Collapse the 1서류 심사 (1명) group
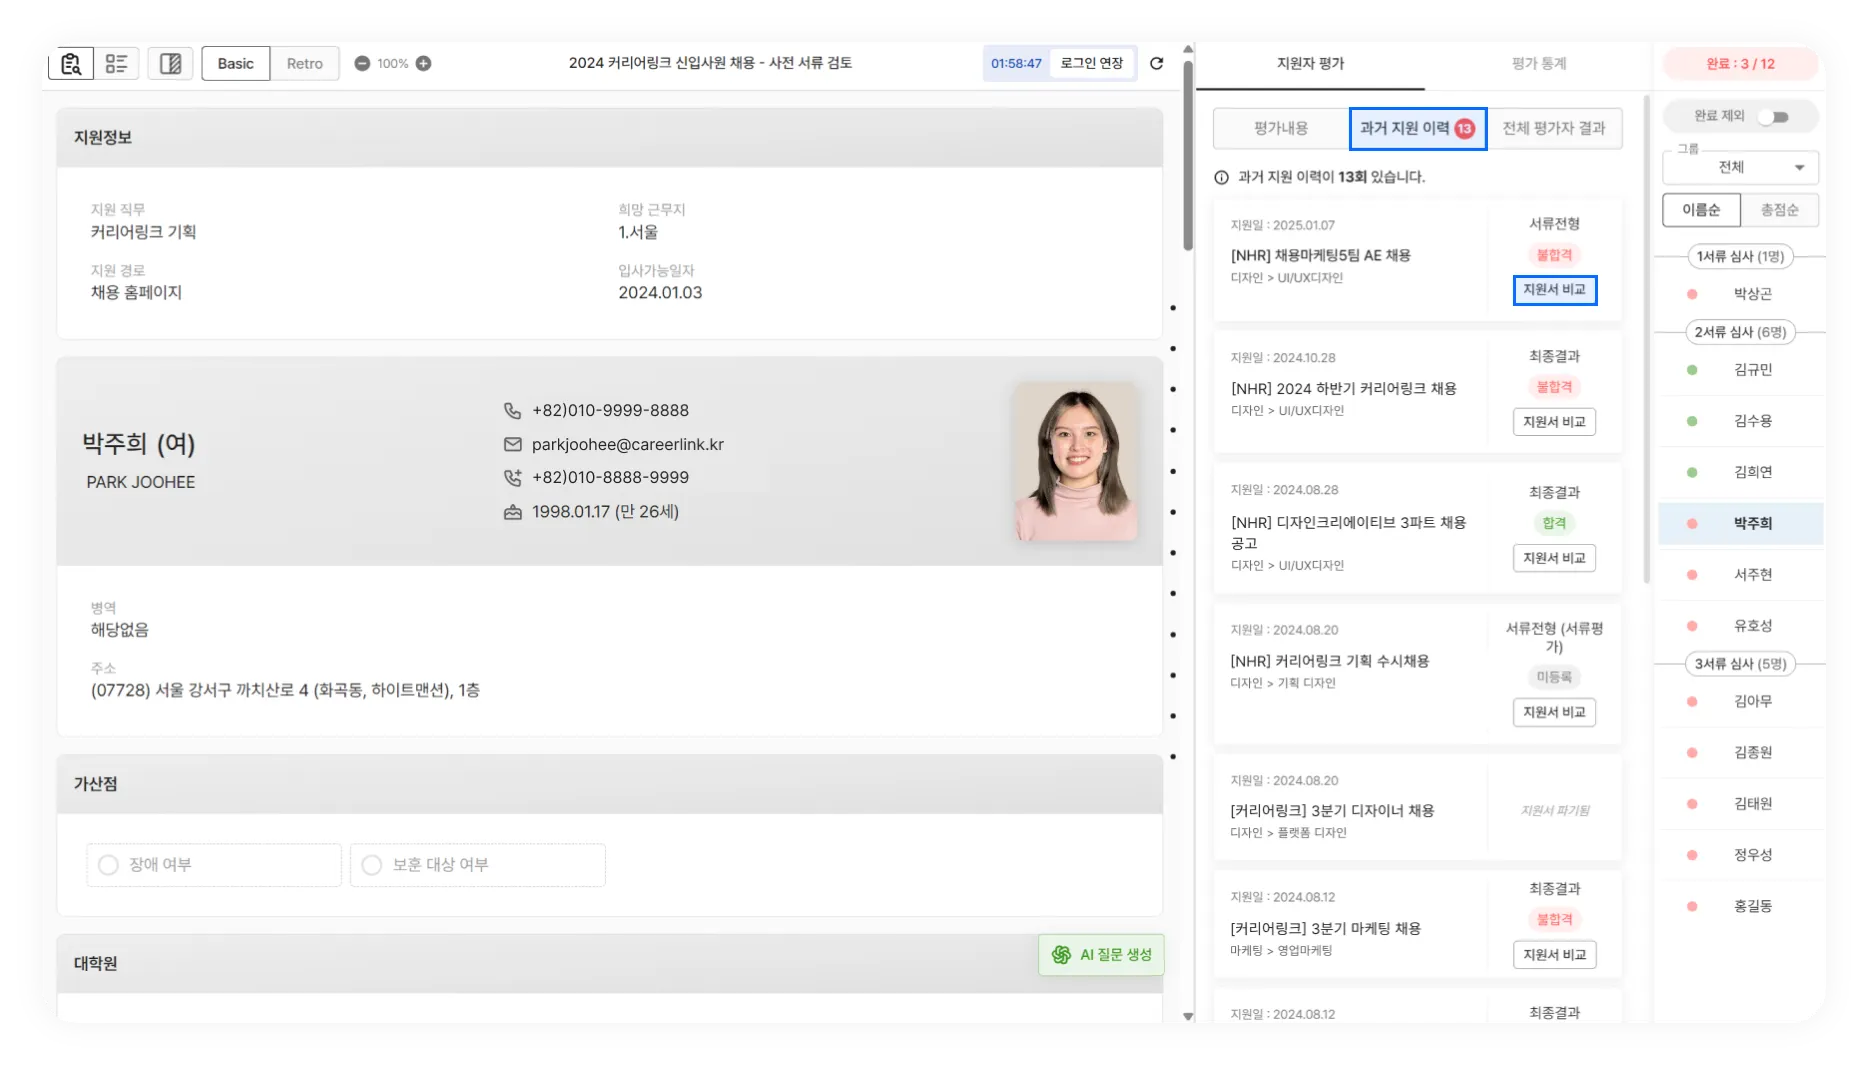This screenshot has height=1065, width=1868. point(1740,256)
